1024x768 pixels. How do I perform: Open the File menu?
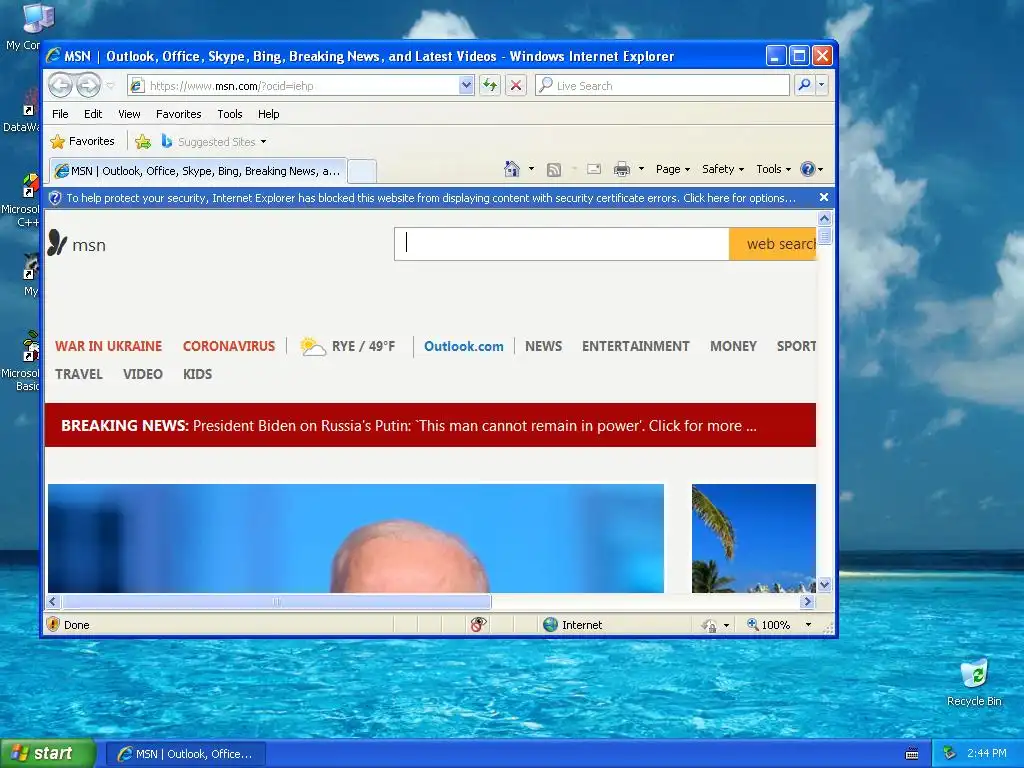(60, 114)
